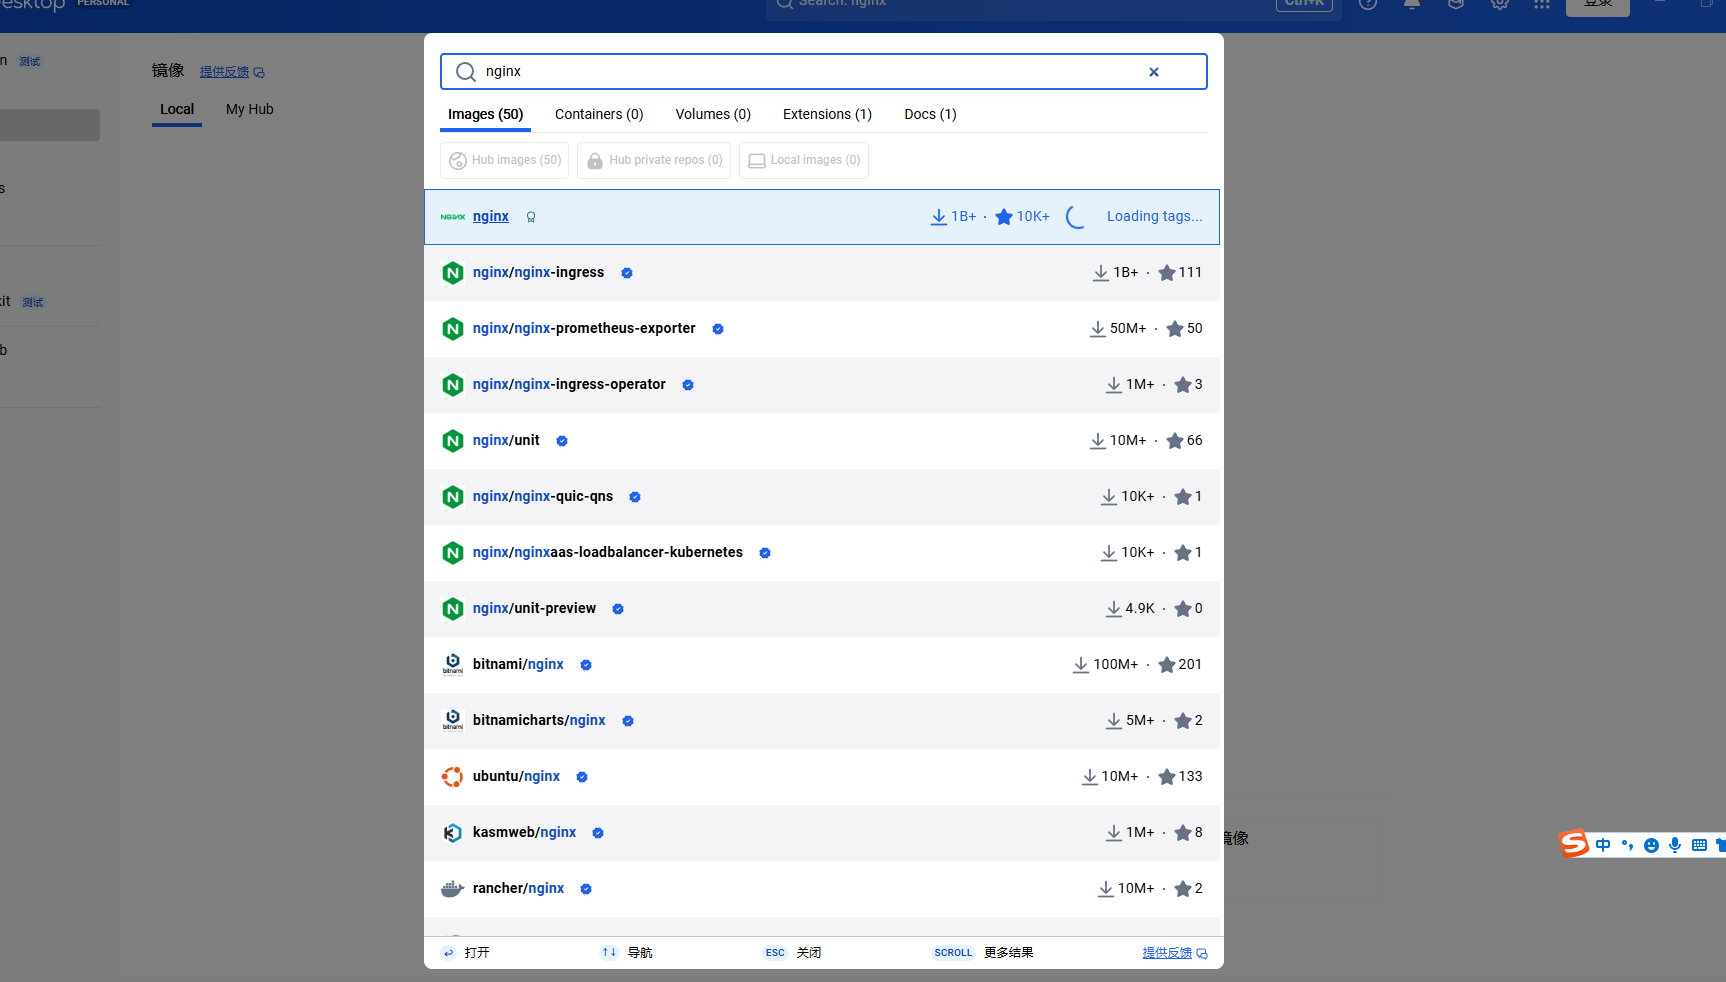Select bitnamicharts/nginx result

coord(822,721)
